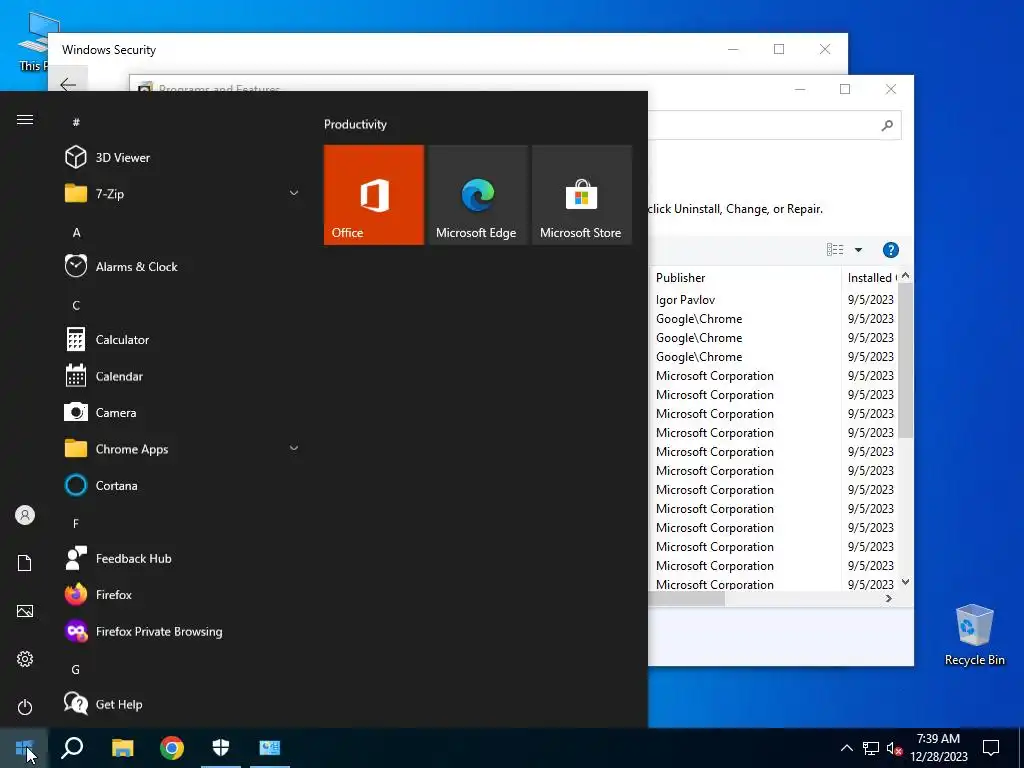Viewport: 1024px width, 768px height.
Task: Click the search box in Programs and Features
Action: (x=774, y=125)
